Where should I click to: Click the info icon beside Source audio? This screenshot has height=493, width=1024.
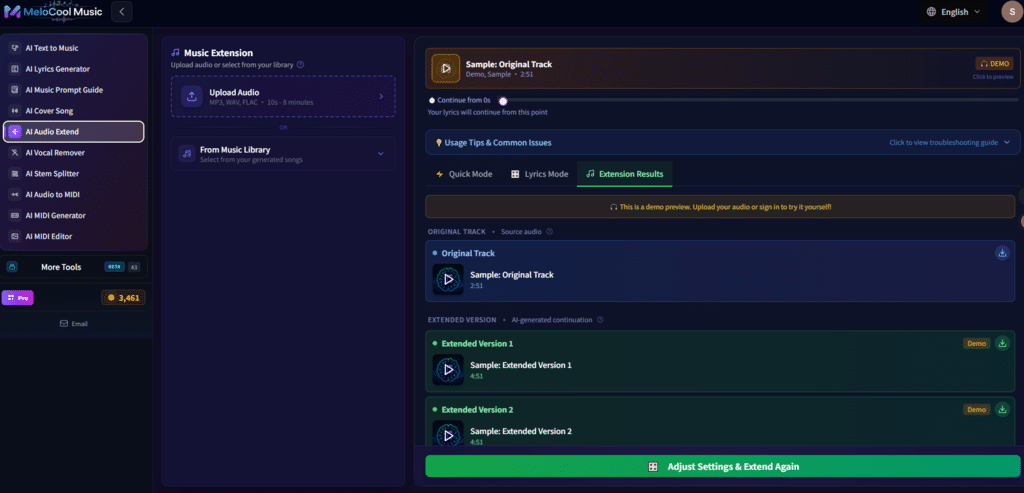(550, 232)
